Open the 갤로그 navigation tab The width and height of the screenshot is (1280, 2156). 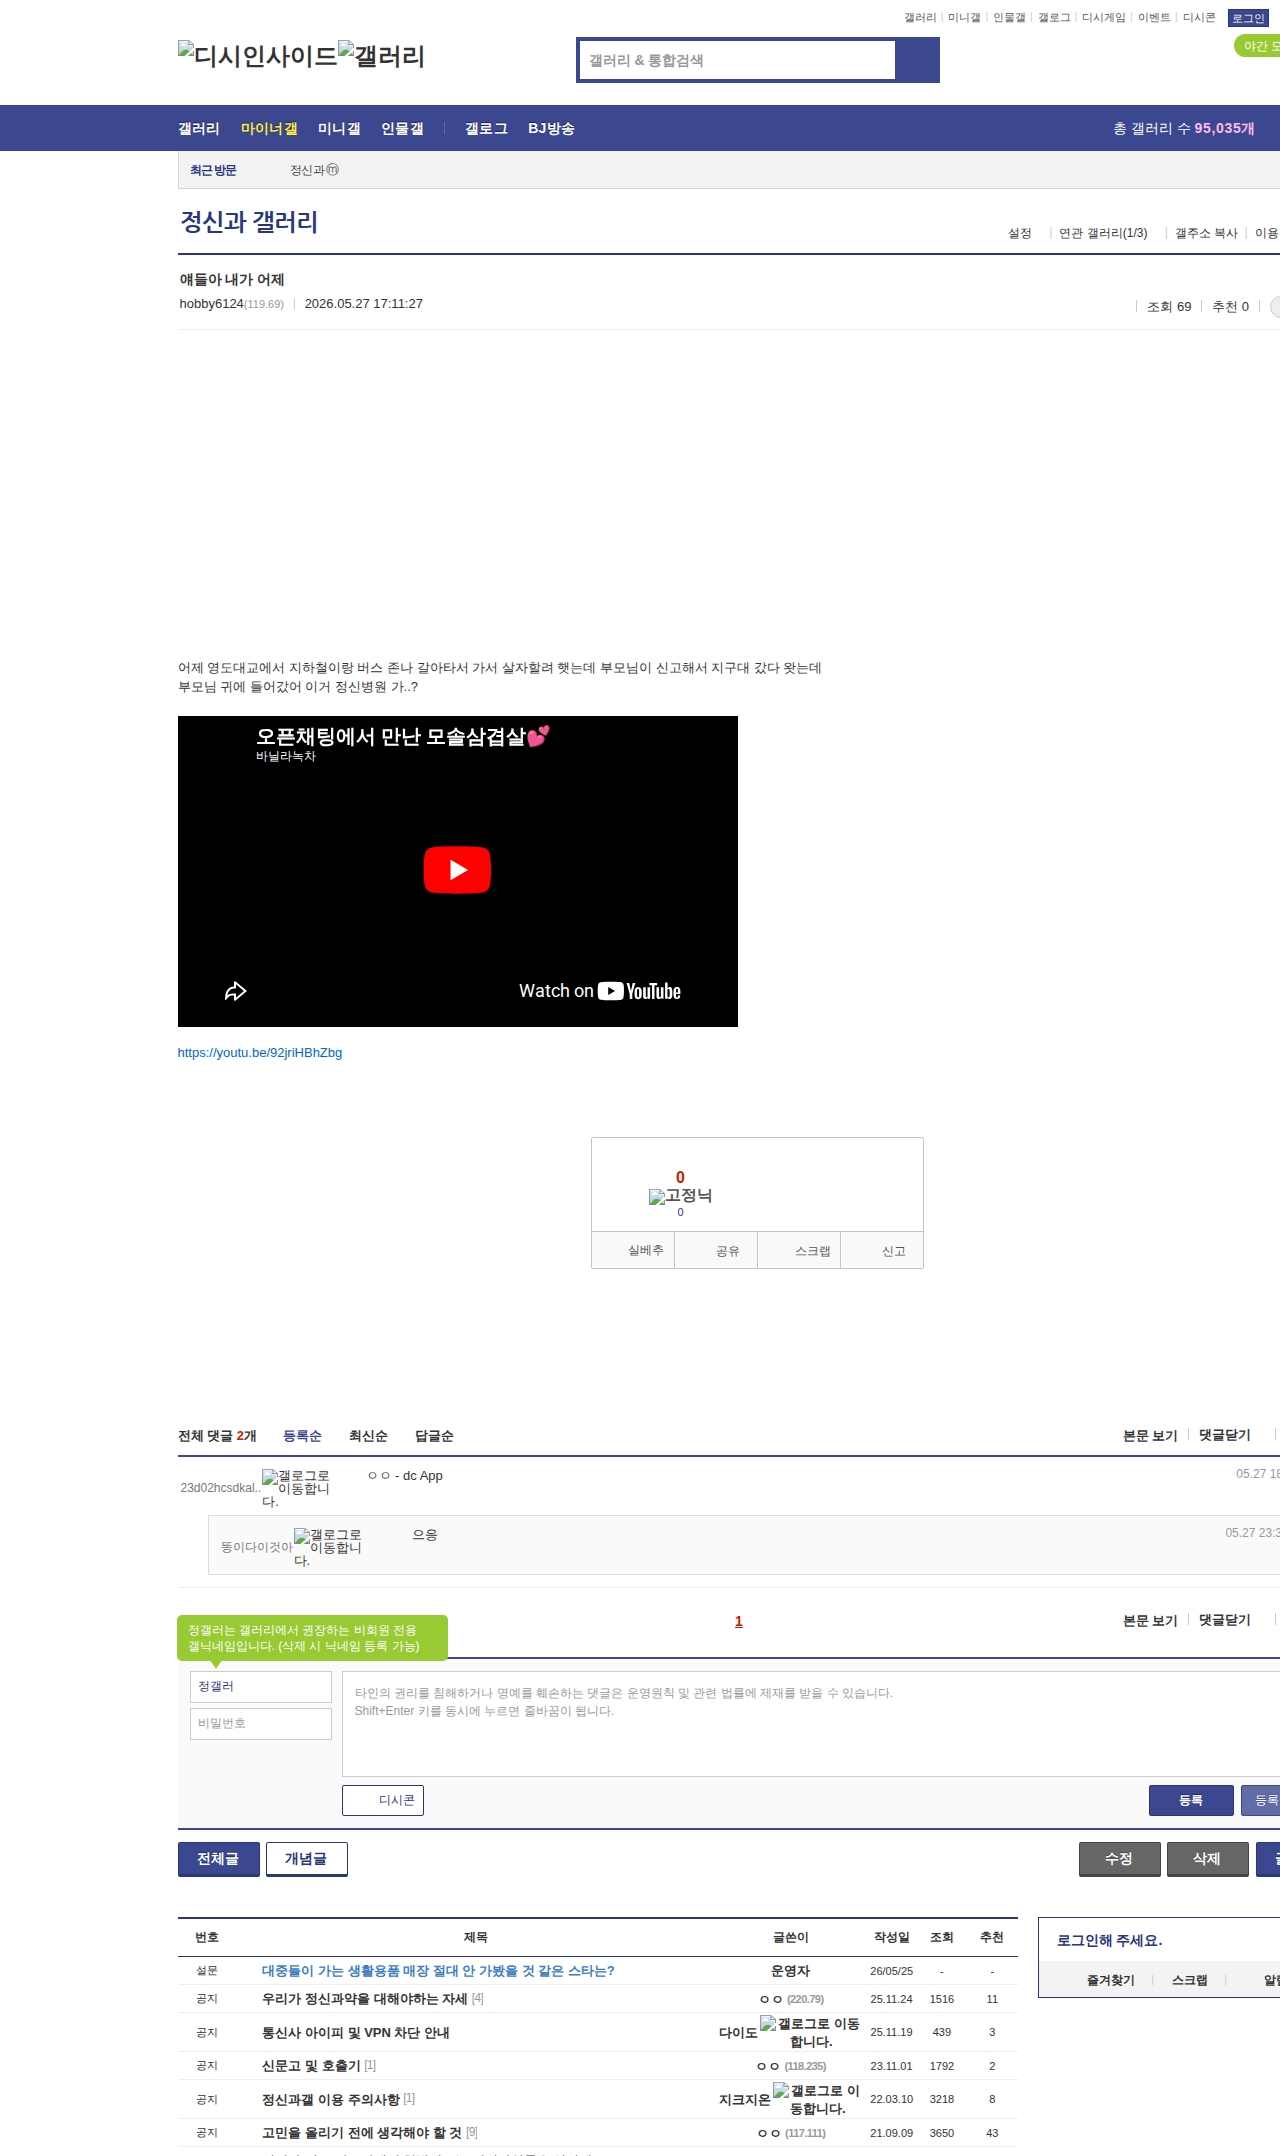[486, 128]
